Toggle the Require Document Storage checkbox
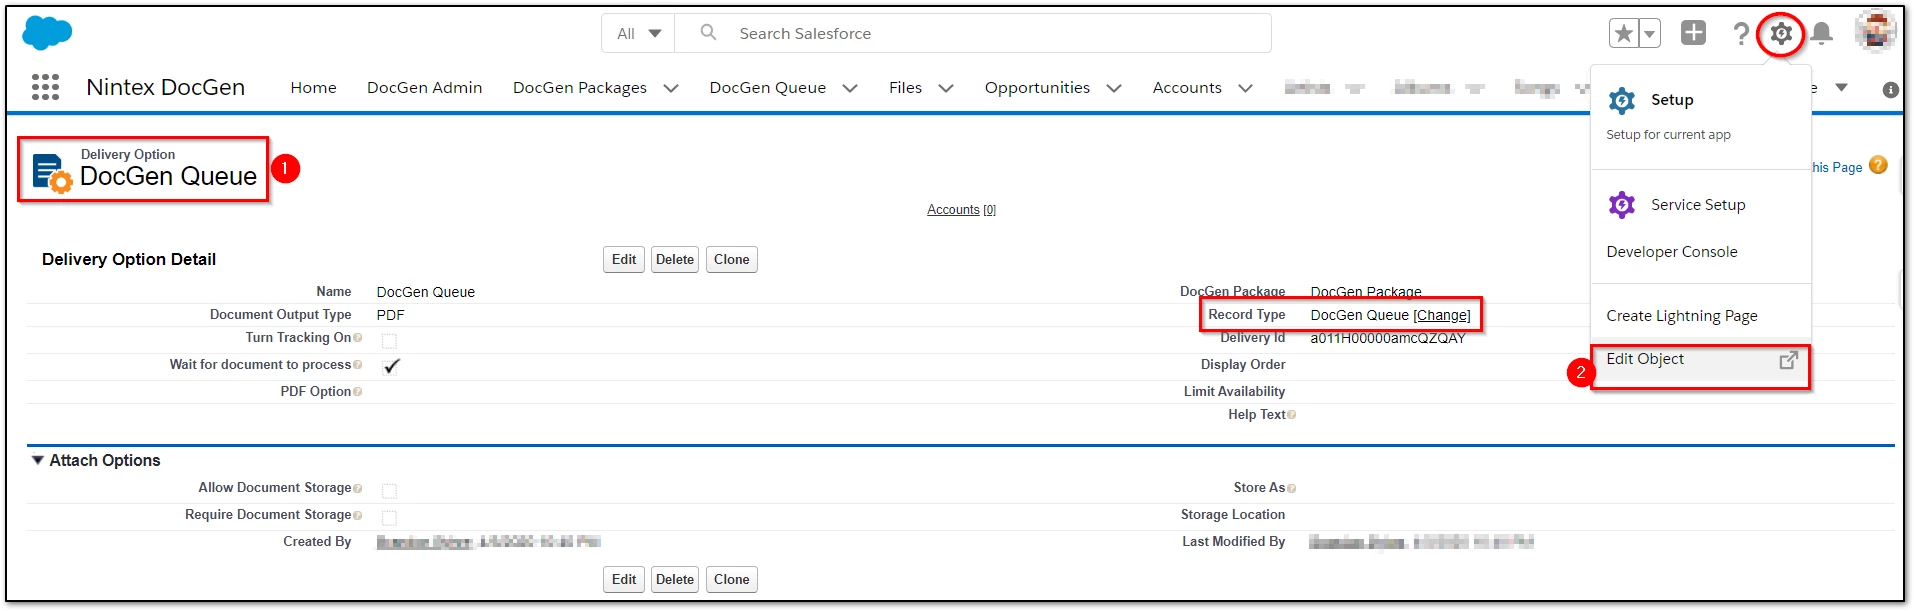 (389, 518)
